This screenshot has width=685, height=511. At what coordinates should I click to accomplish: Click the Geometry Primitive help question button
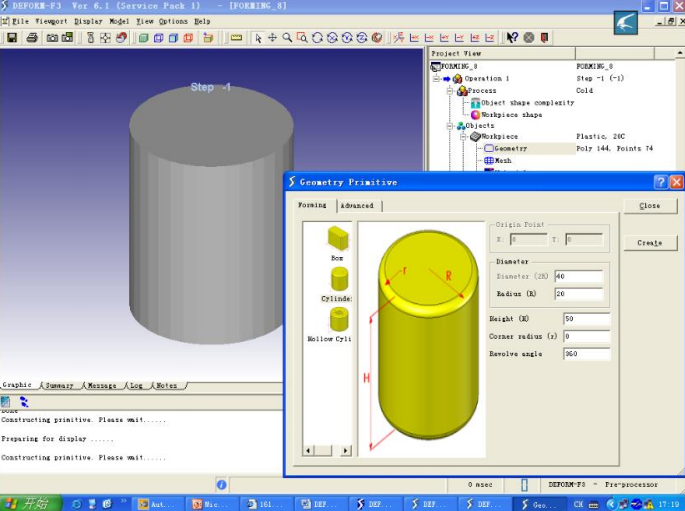(x=661, y=182)
